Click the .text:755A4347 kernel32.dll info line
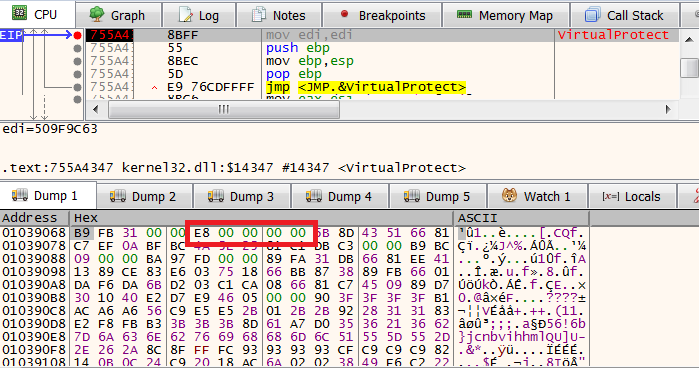This screenshot has width=699, height=368. pos(234,168)
